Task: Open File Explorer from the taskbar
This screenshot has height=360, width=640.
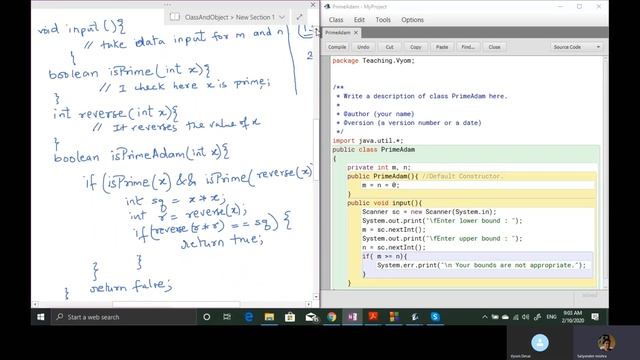Action: 269,317
